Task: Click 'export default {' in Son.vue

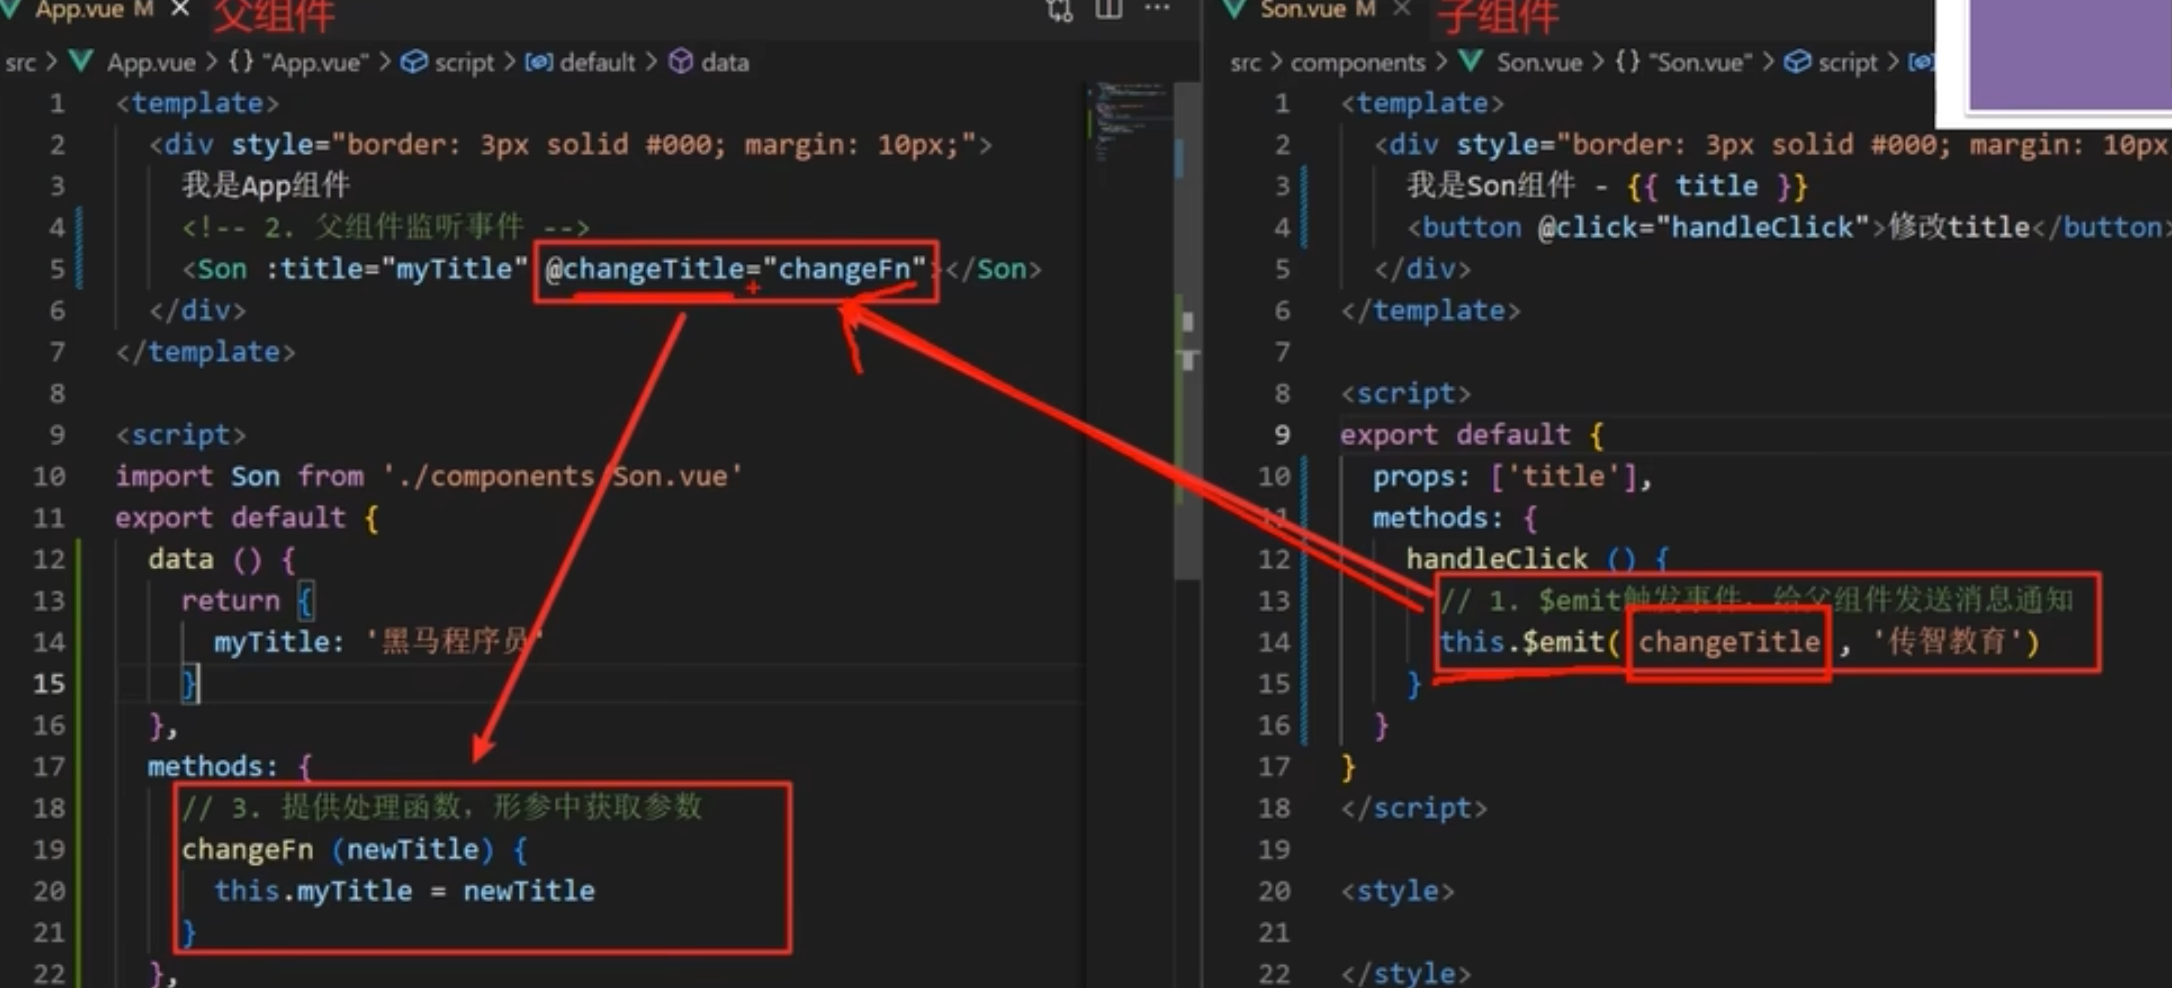Action: 1472,435
